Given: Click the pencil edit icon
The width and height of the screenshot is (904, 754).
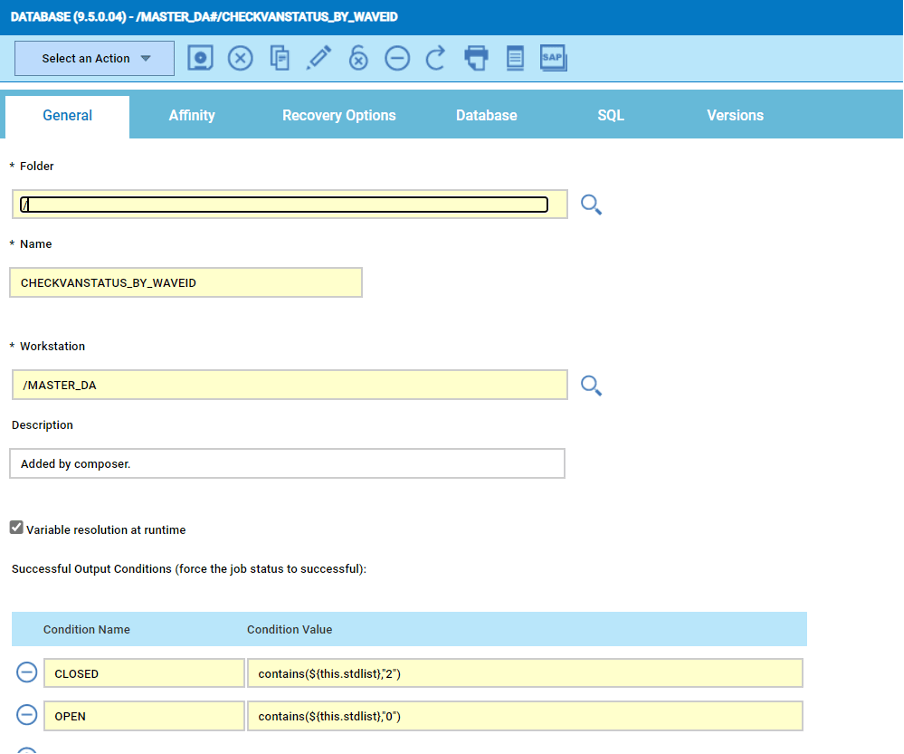Looking at the screenshot, I should click(x=319, y=58).
